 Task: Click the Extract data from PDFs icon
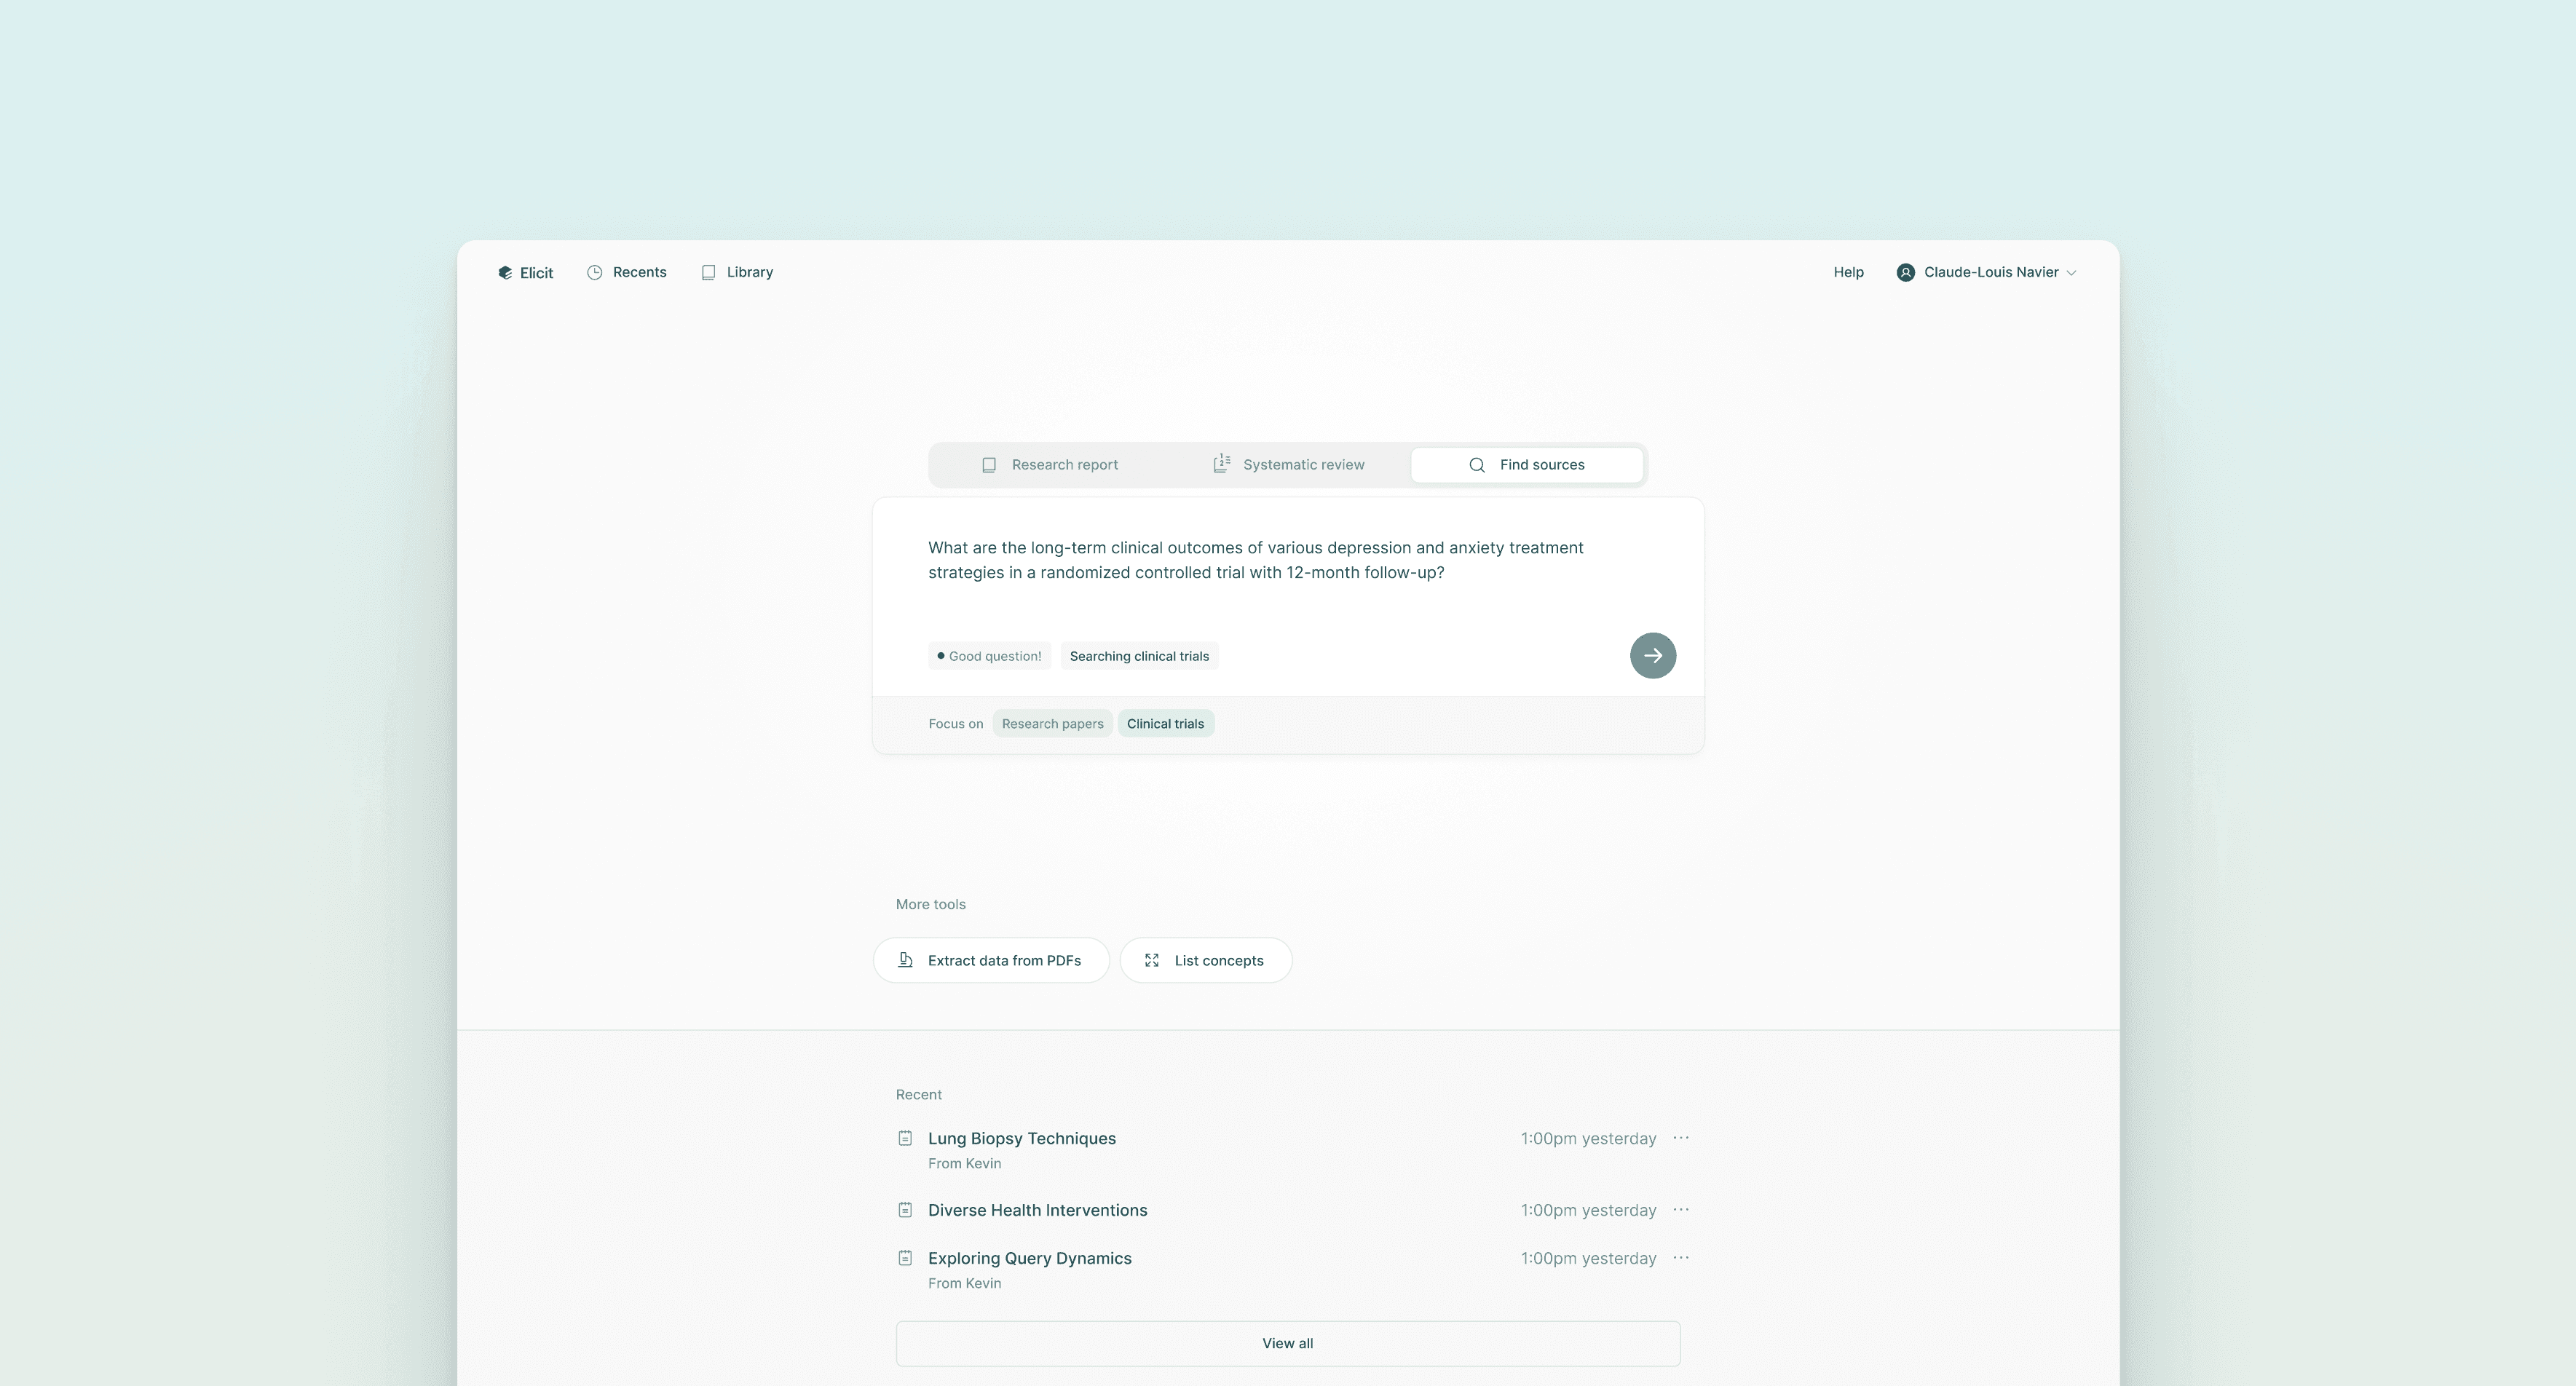905,959
